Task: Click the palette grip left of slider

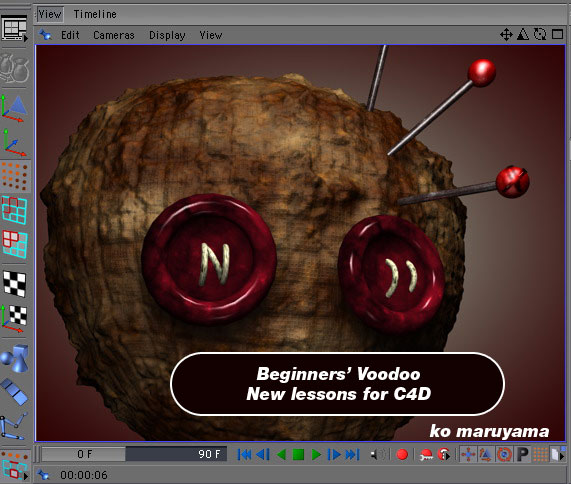Action: click(x=37, y=454)
